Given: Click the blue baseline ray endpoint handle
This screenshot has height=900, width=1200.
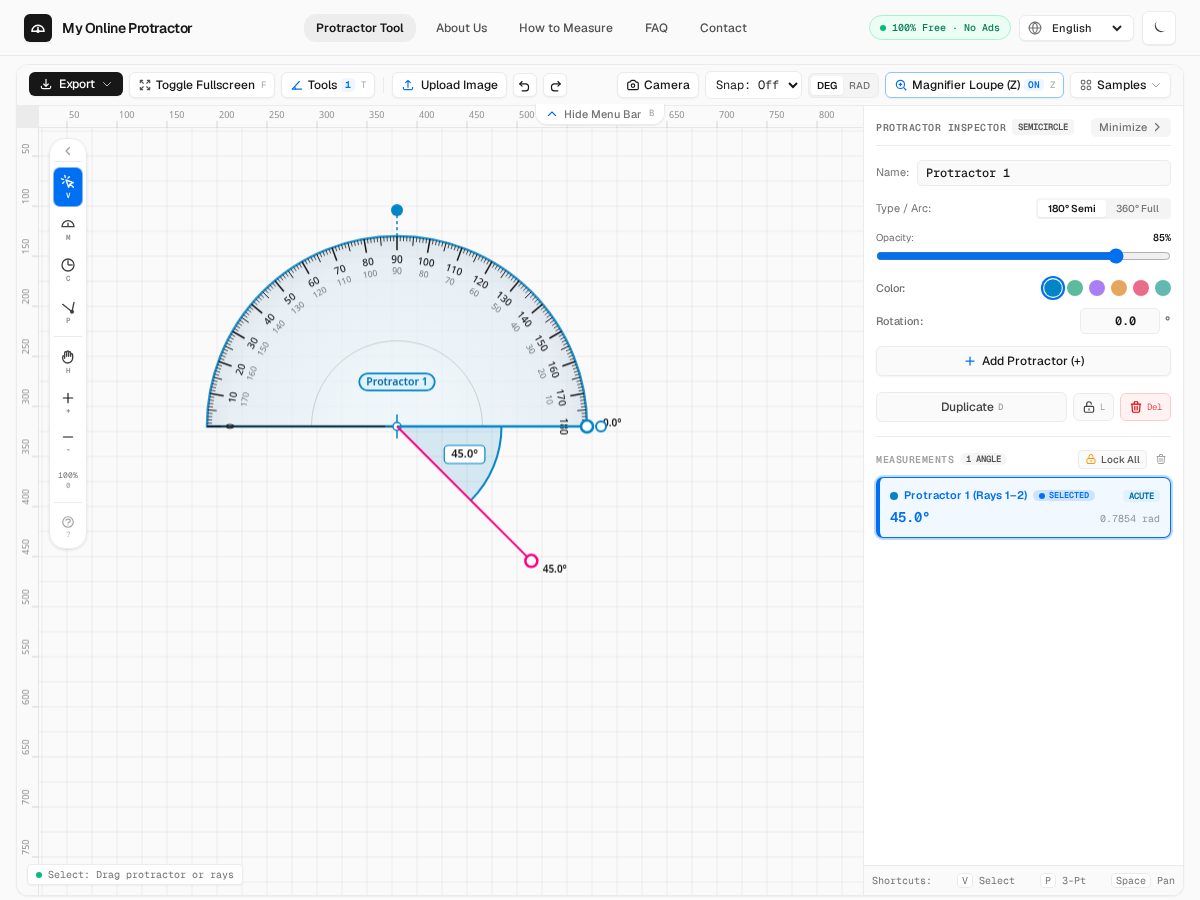Looking at the screenshot, I should (587, 426).
